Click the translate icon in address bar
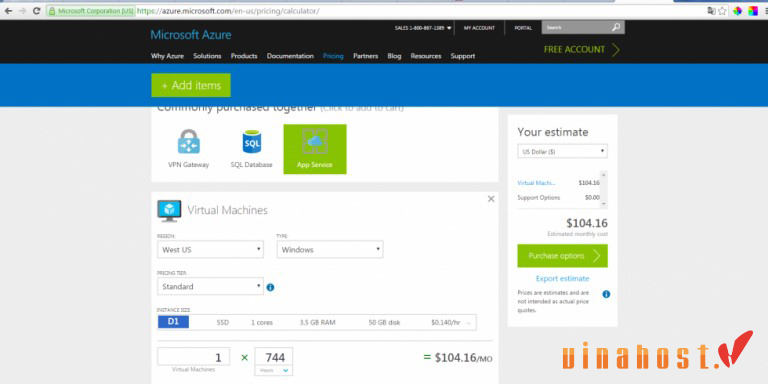The height and width of the screenshot is (384, 768). pos(711,11)
